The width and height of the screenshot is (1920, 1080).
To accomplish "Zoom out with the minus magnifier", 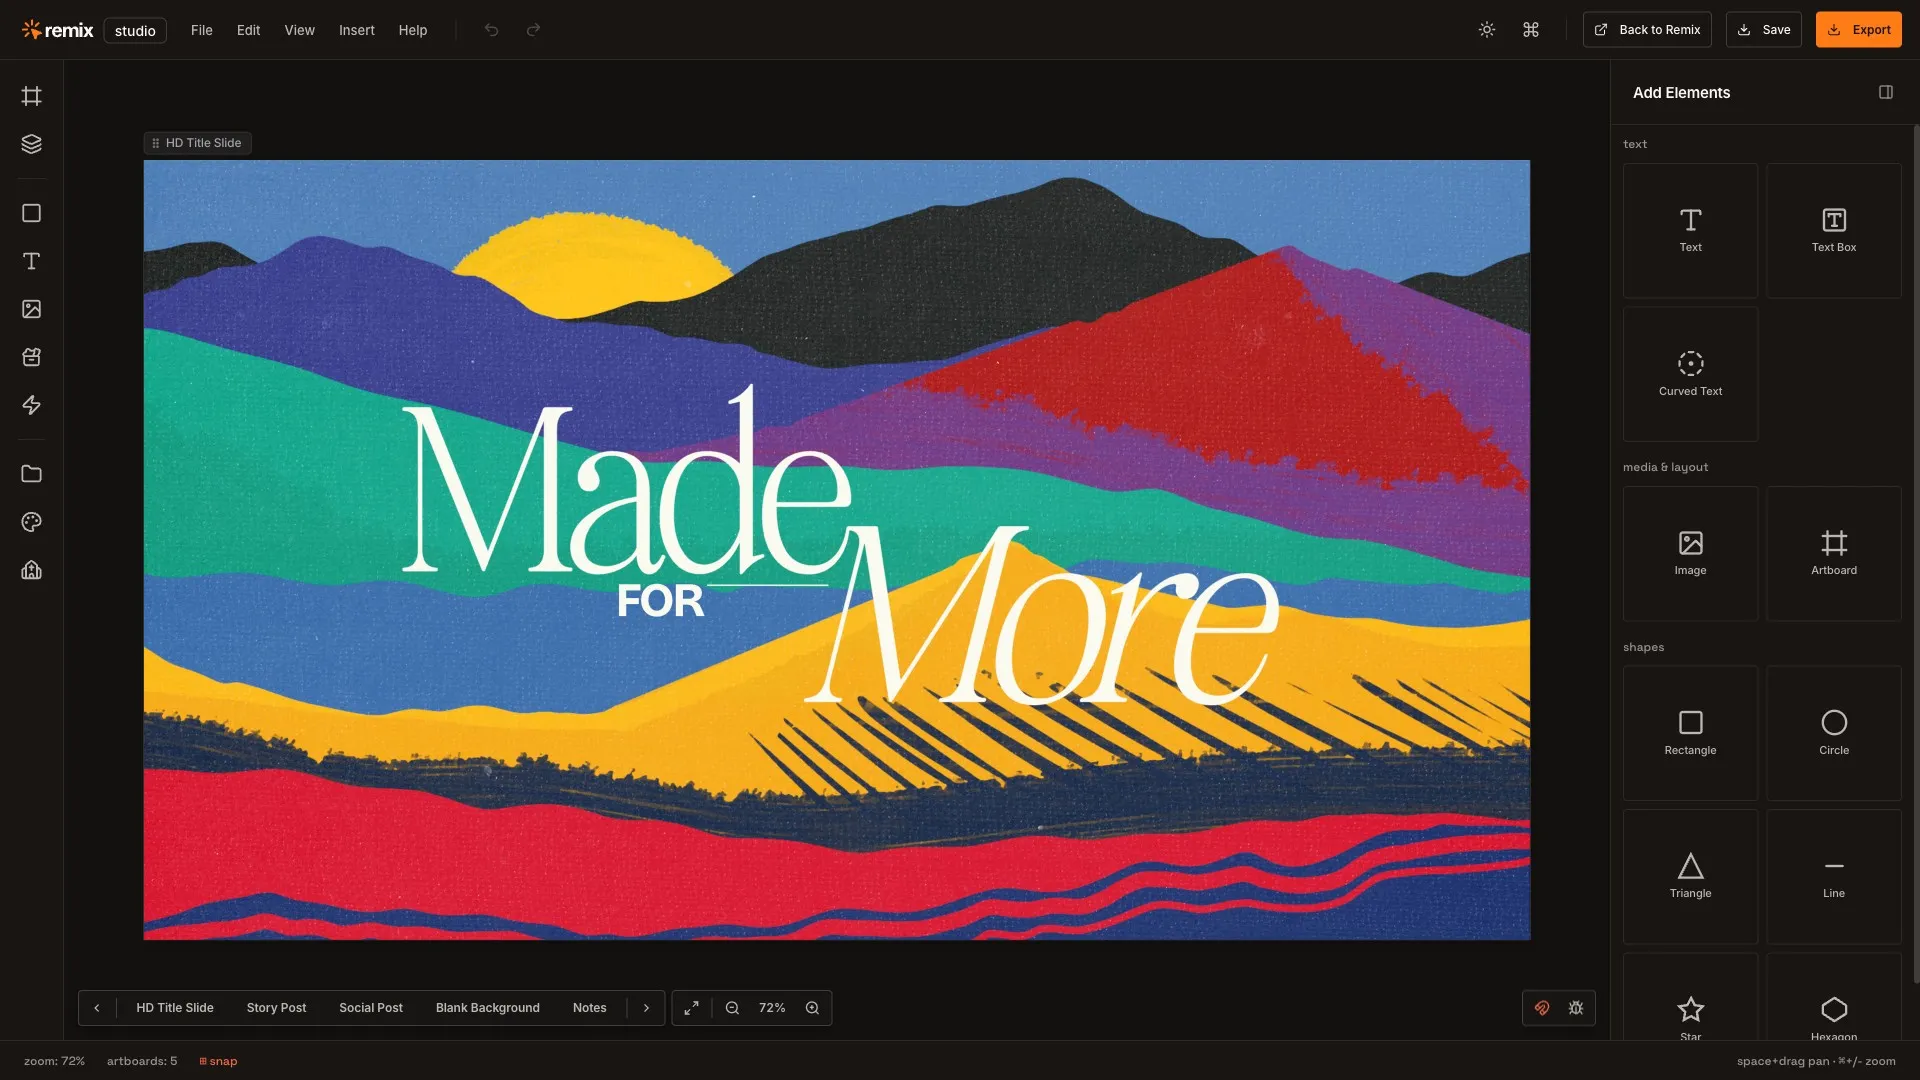I will click(732, 1008).
